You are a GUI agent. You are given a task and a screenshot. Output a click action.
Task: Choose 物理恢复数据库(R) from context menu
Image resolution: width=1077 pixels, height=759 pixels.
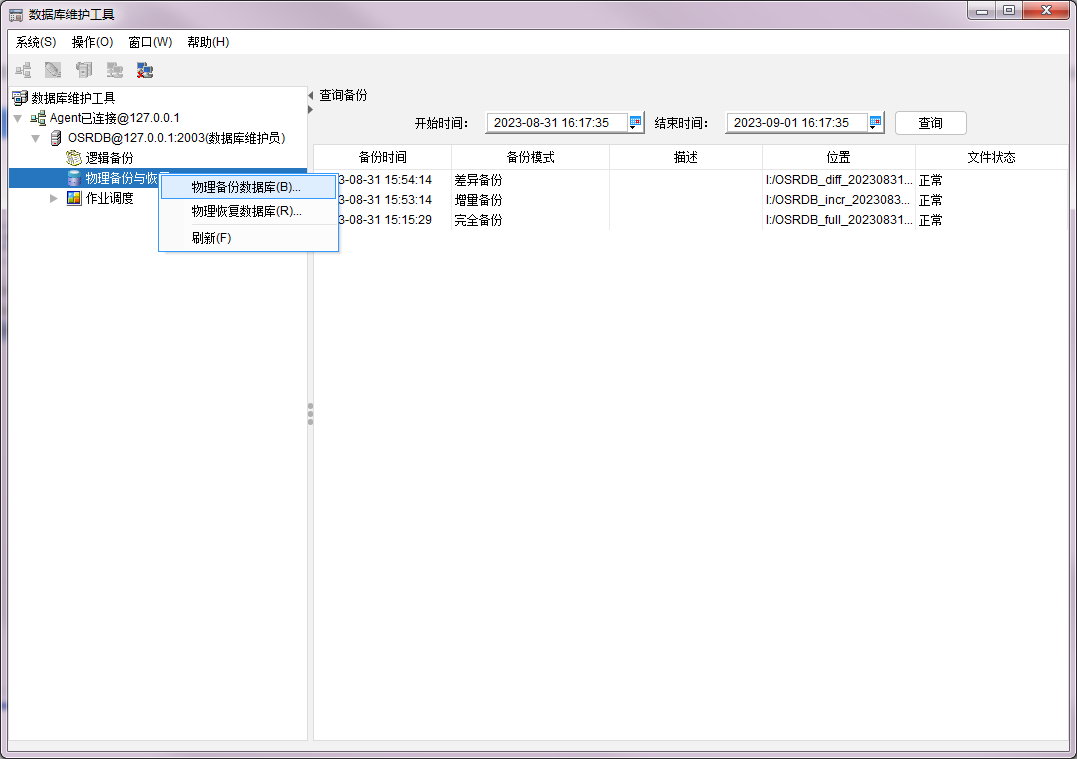tap(246, 211)
